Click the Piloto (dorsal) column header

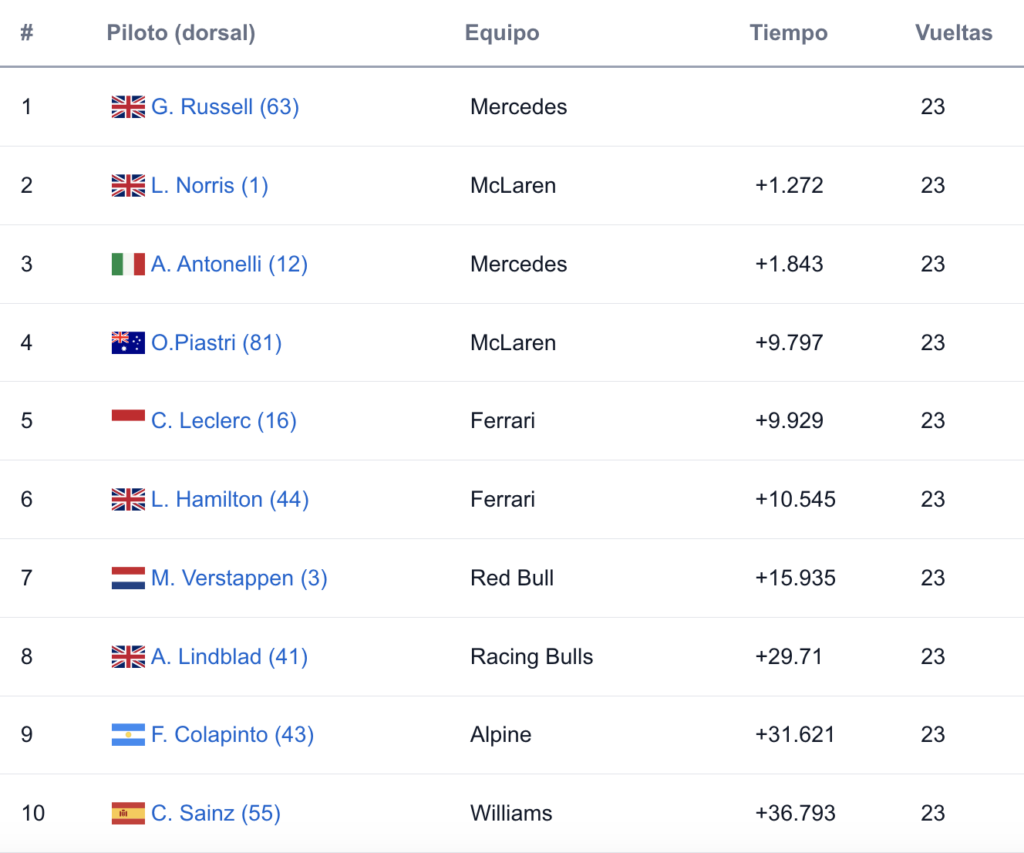click(181, 33)
